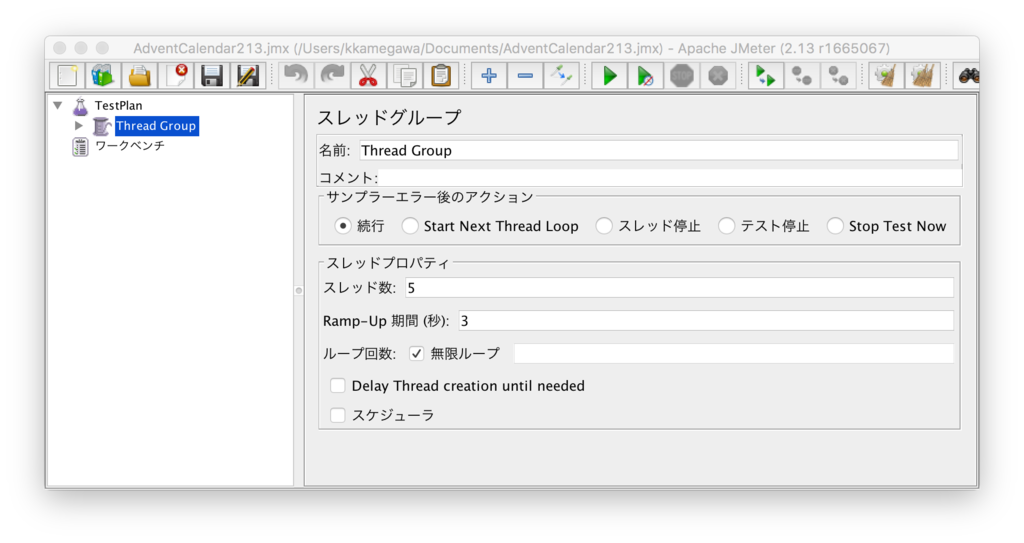Click the Stop sign icon
1024x543 pixels.
682,76
